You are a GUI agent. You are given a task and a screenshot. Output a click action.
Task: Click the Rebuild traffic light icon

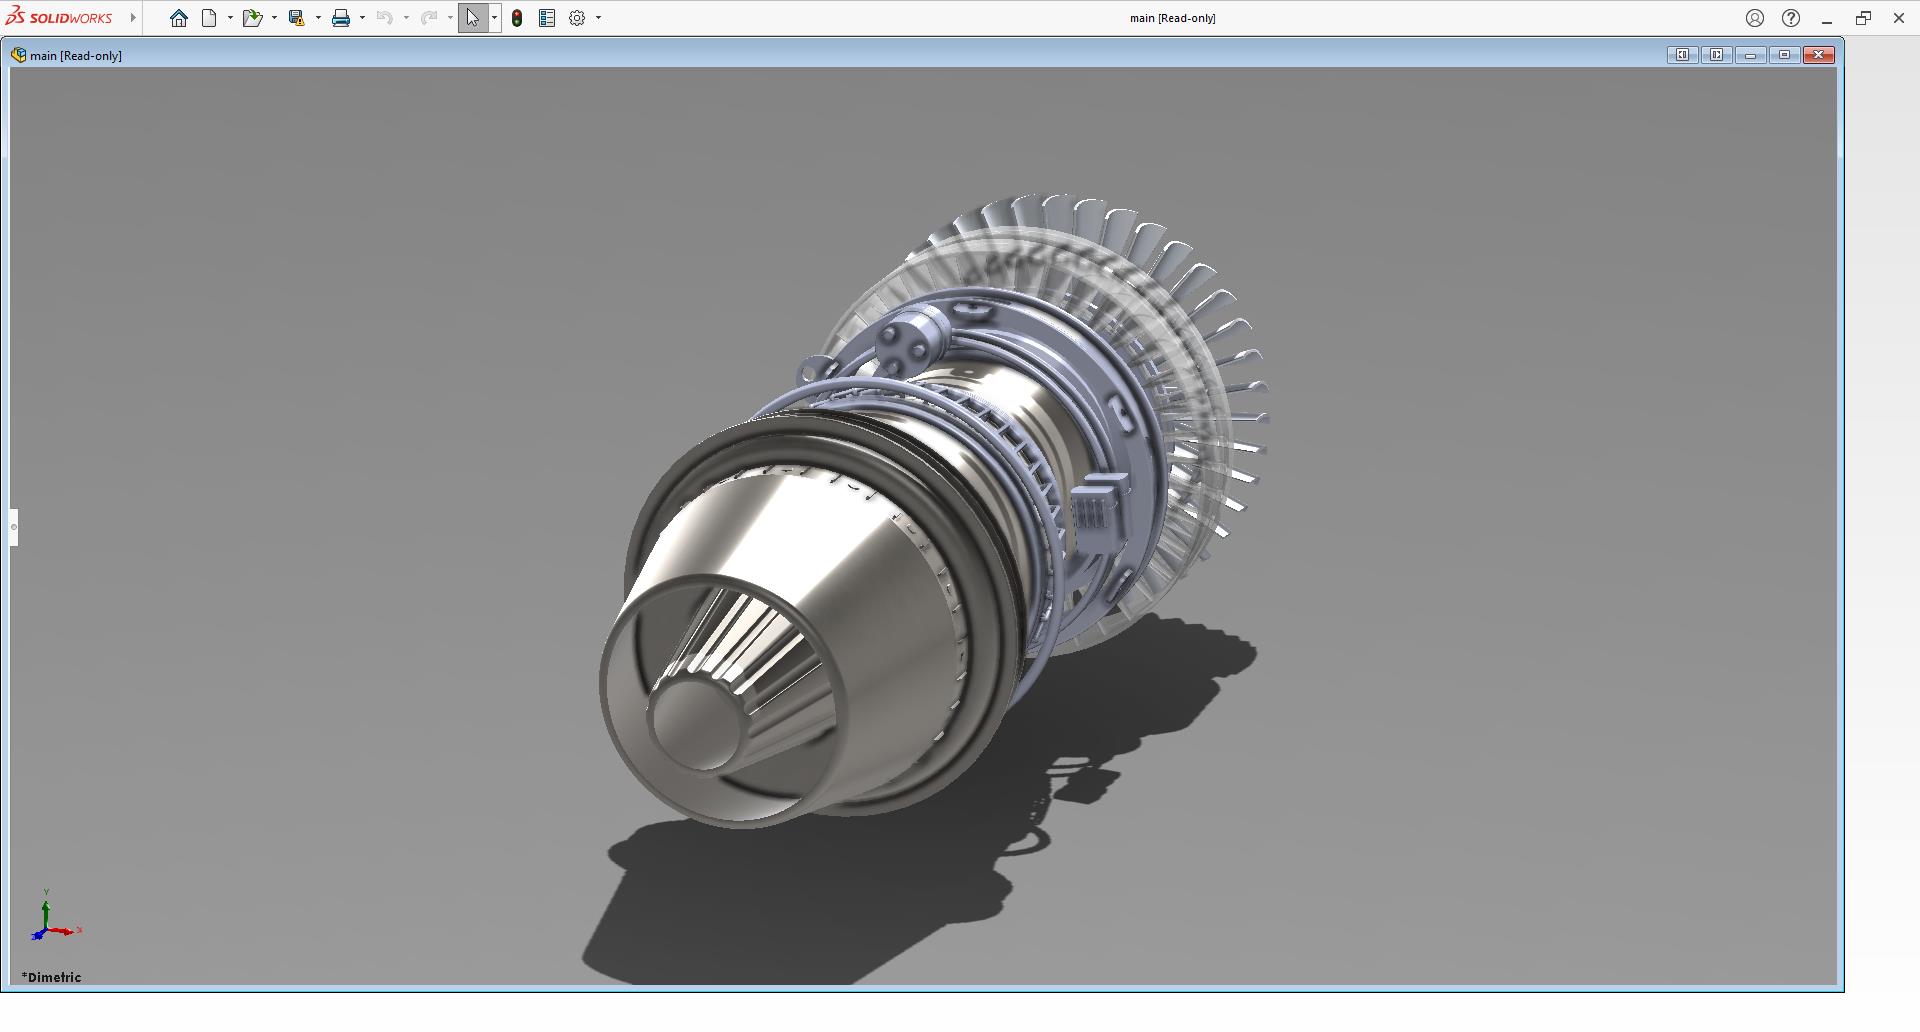517,18
